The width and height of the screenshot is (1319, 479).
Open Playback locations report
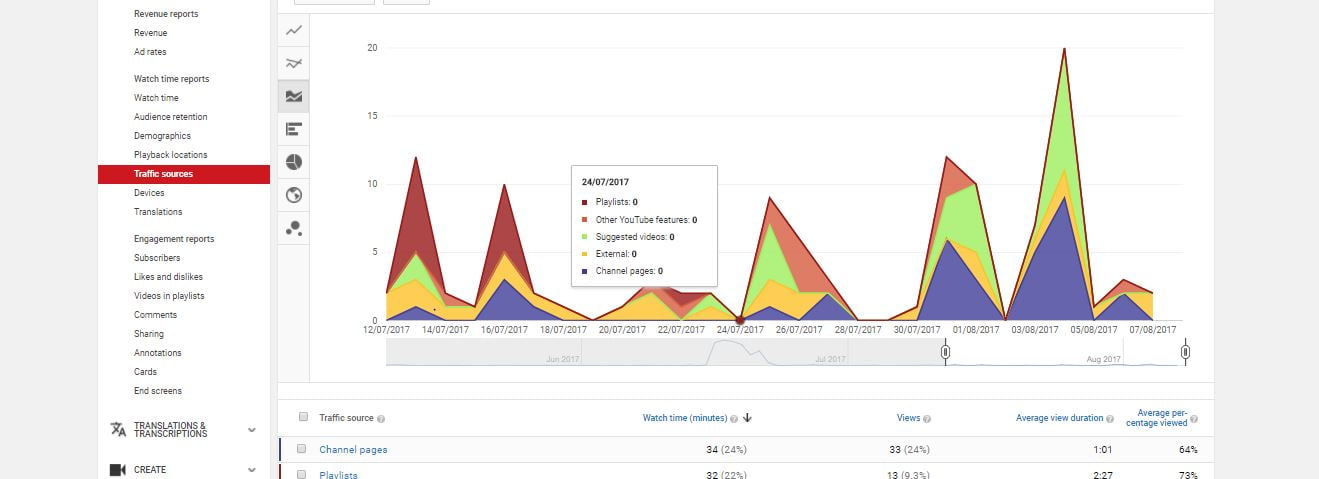pyautogui.click(x=171, y=155)
